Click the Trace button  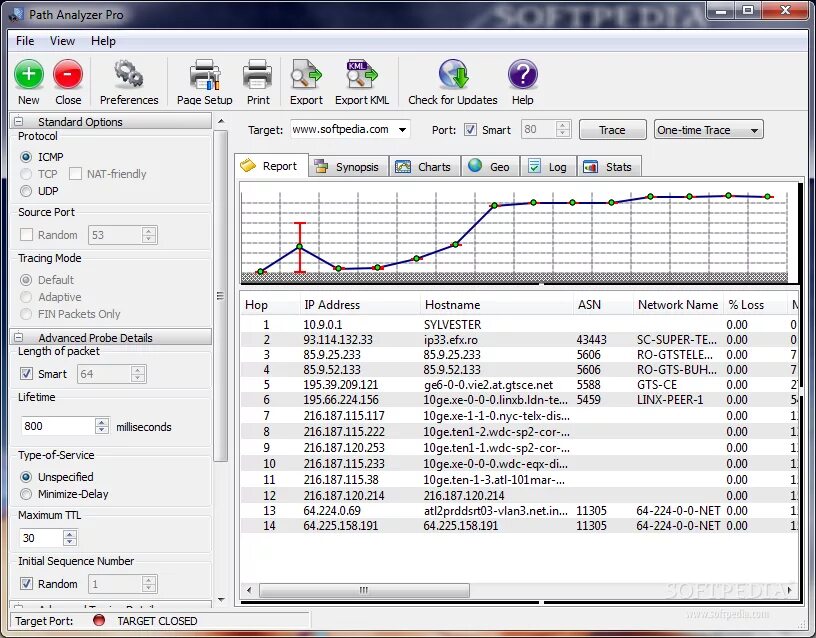[613, 130]
